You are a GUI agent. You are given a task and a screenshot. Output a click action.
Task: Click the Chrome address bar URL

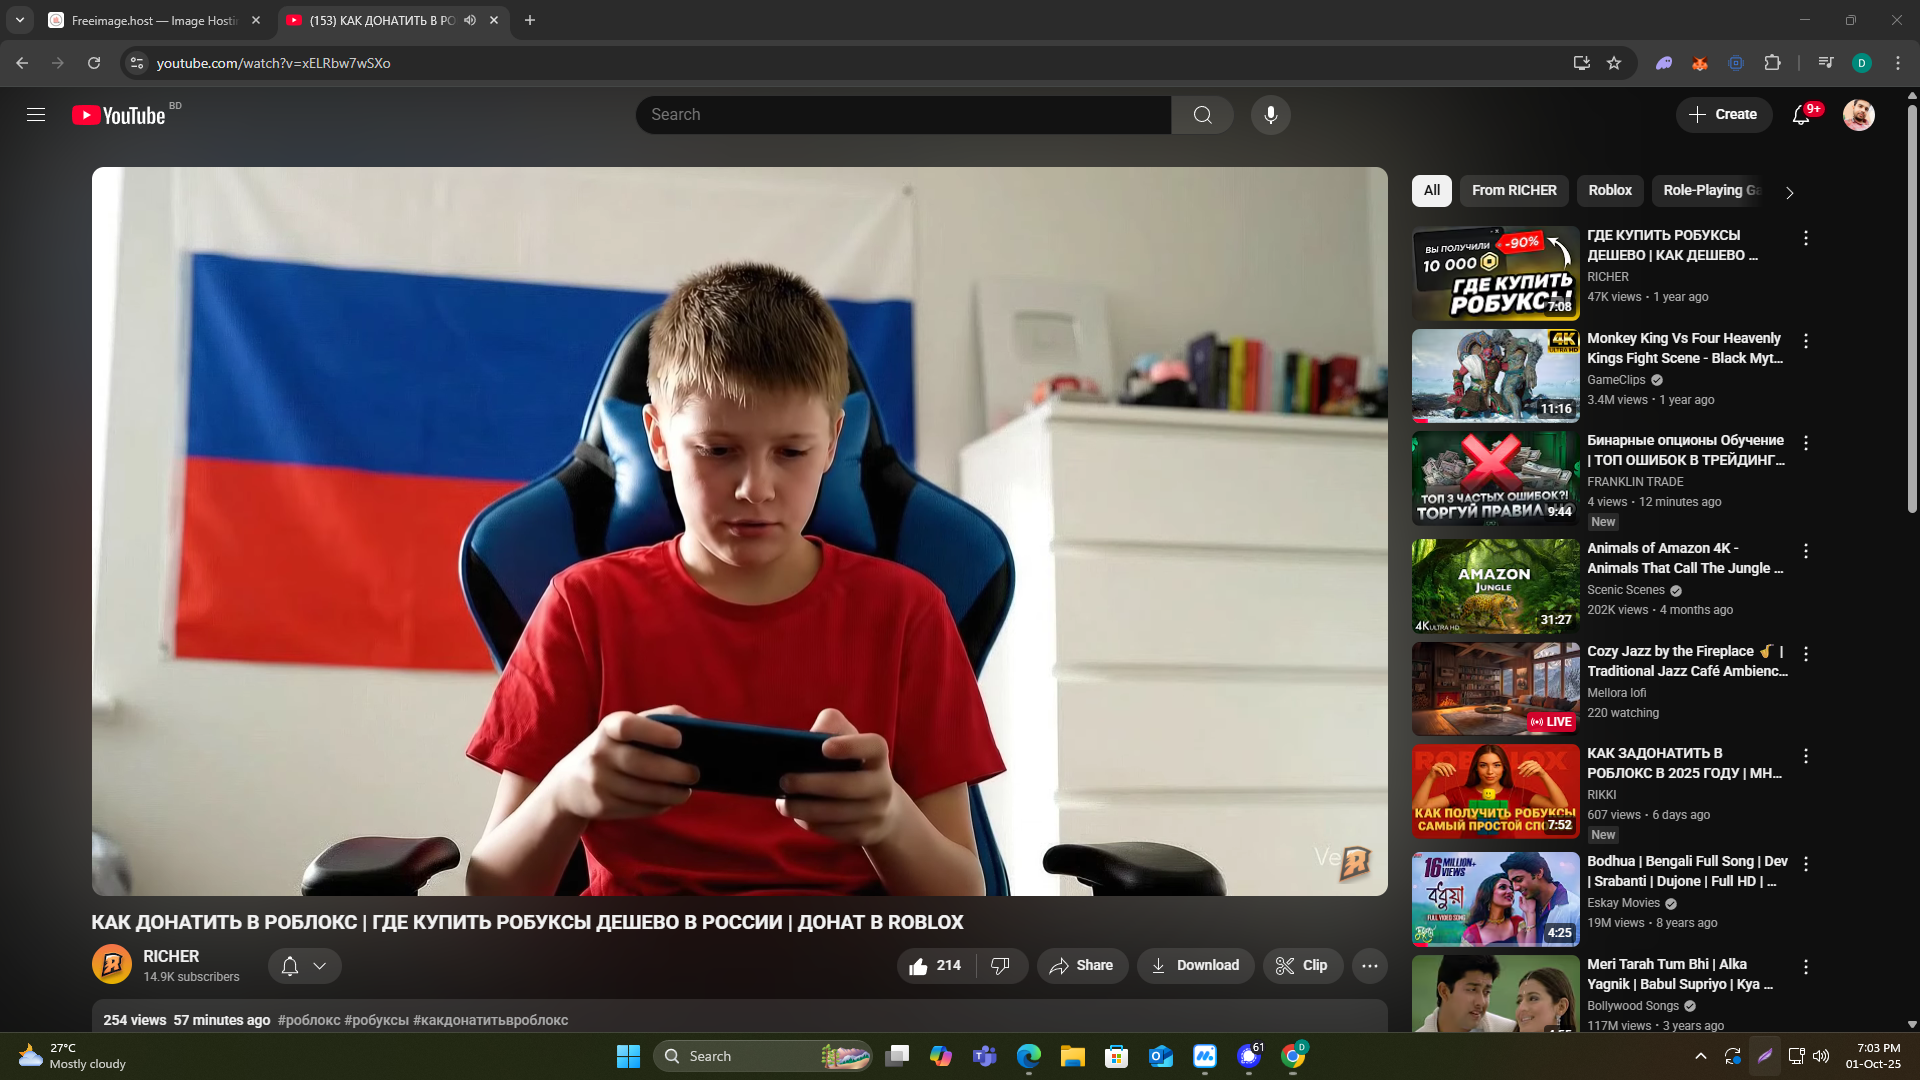pyautogui.click(x=273, y=63)
